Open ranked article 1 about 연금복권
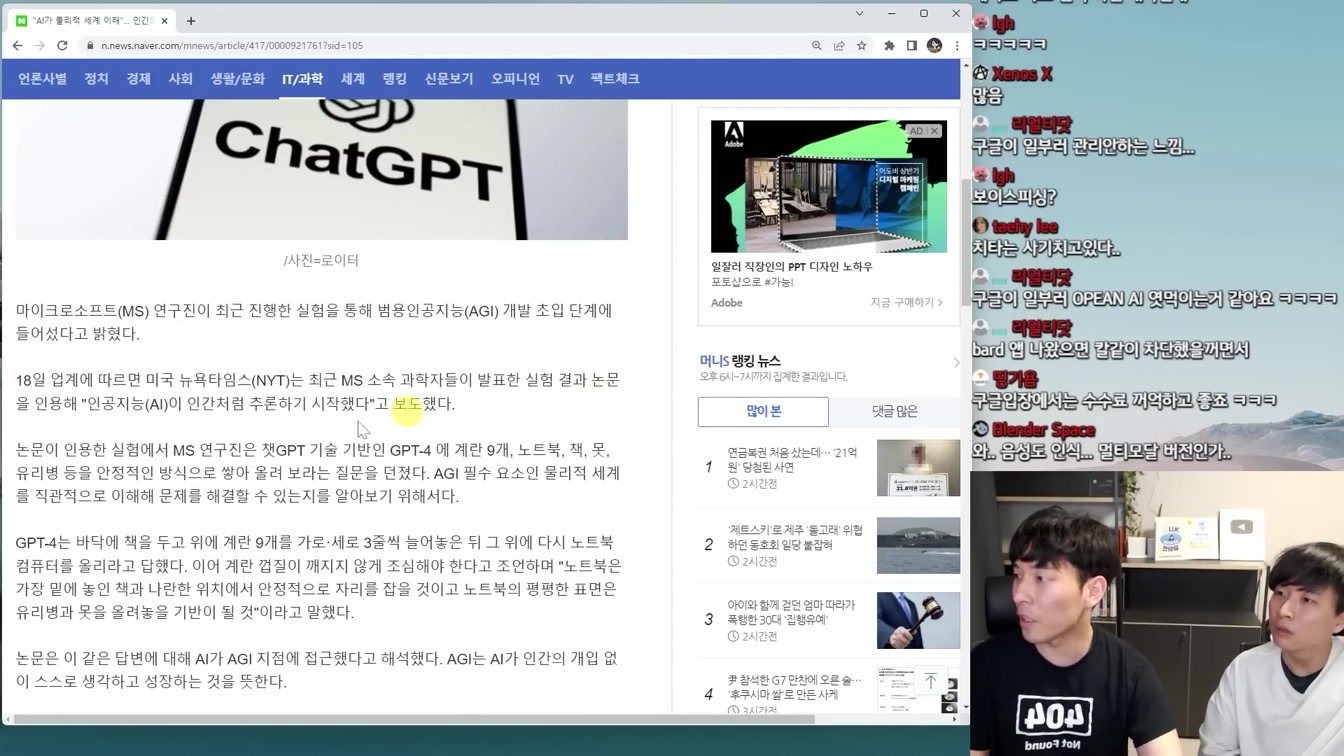Image resolution: width=1344 pixels, height=756 pixels. tap(792, 460)
